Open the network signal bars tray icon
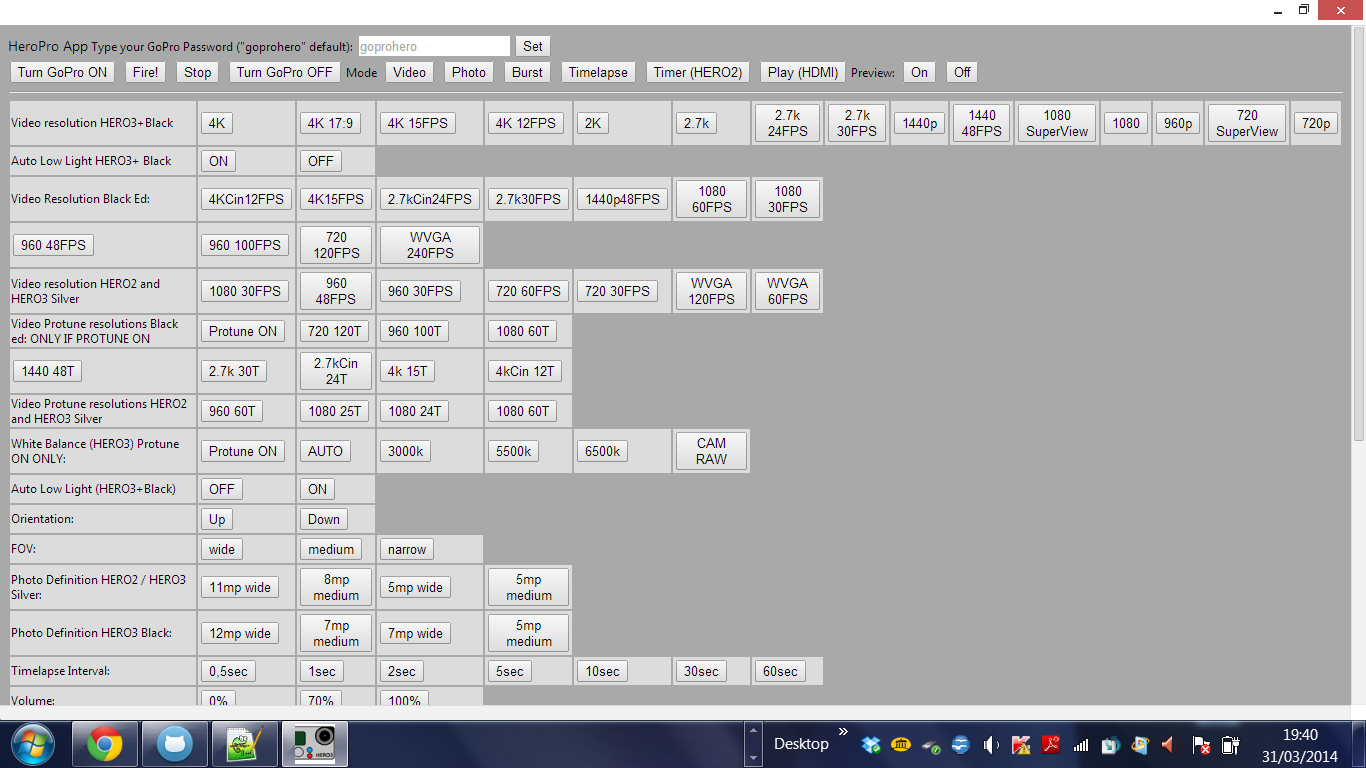1366x768 pixels. click(1081, 745)
